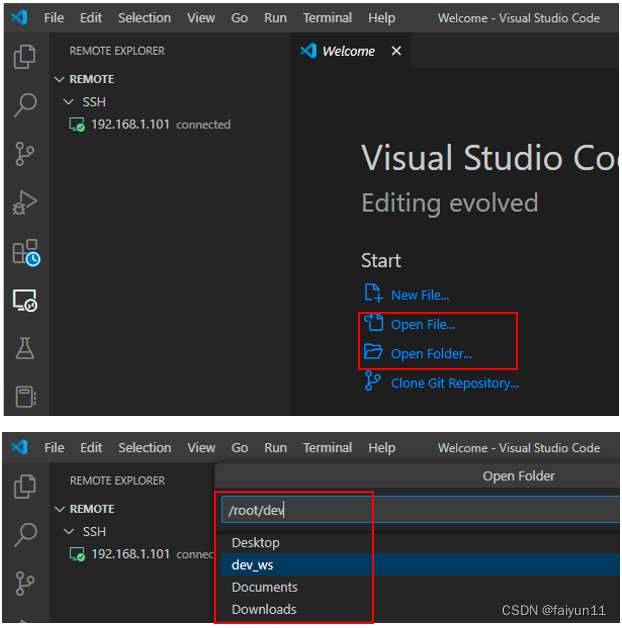Click Open File icon on Welcome page
This screenshot has height=628, width=622.
click(x=373, y=322)
